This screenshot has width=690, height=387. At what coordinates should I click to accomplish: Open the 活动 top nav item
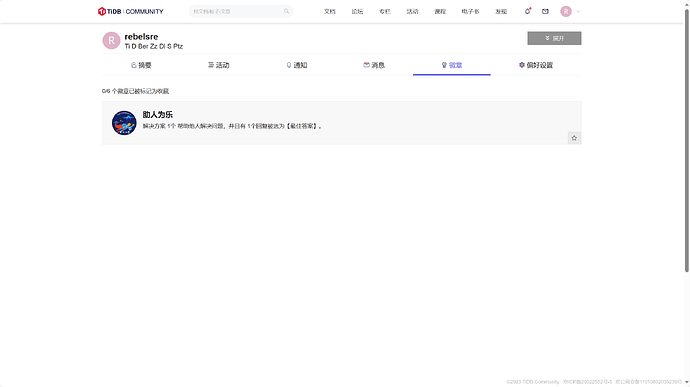412,11
